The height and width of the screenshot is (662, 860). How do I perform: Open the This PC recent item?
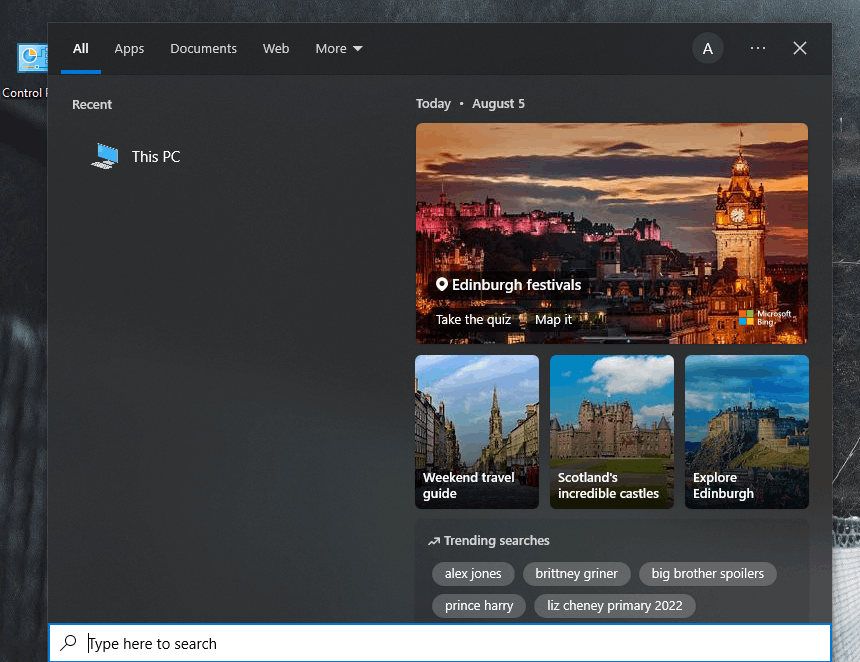coord(136,156)
